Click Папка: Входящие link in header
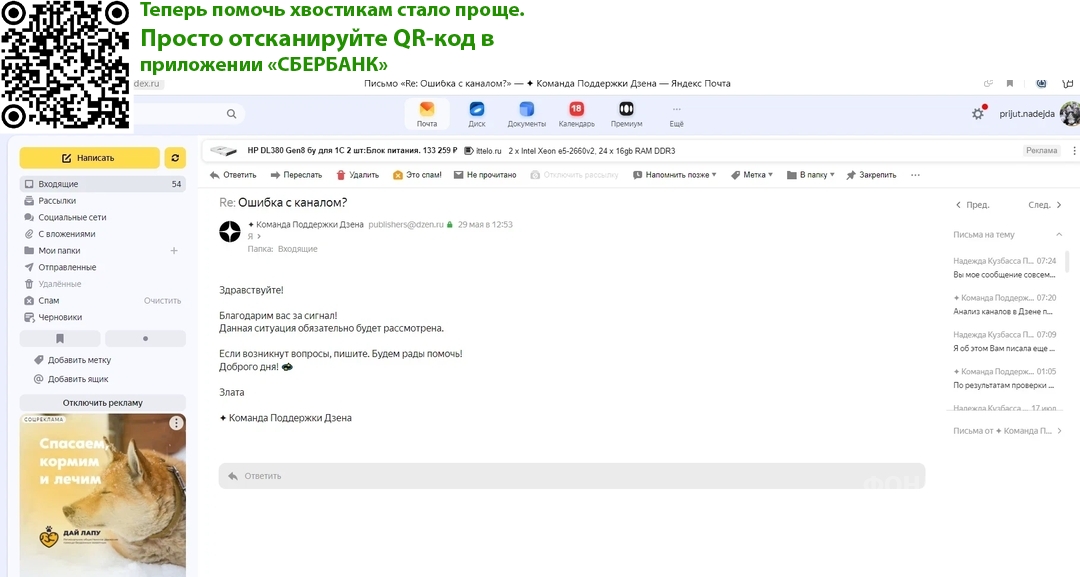1080x577 pixels. click(x=282, y=249)
